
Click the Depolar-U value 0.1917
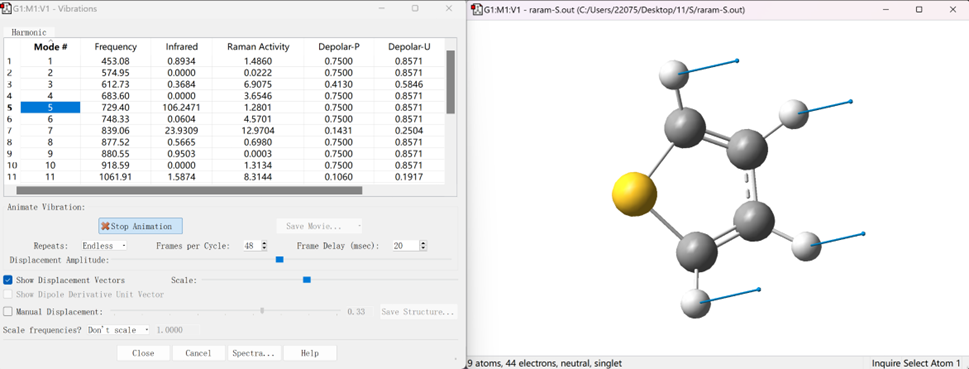click(409, 177)
